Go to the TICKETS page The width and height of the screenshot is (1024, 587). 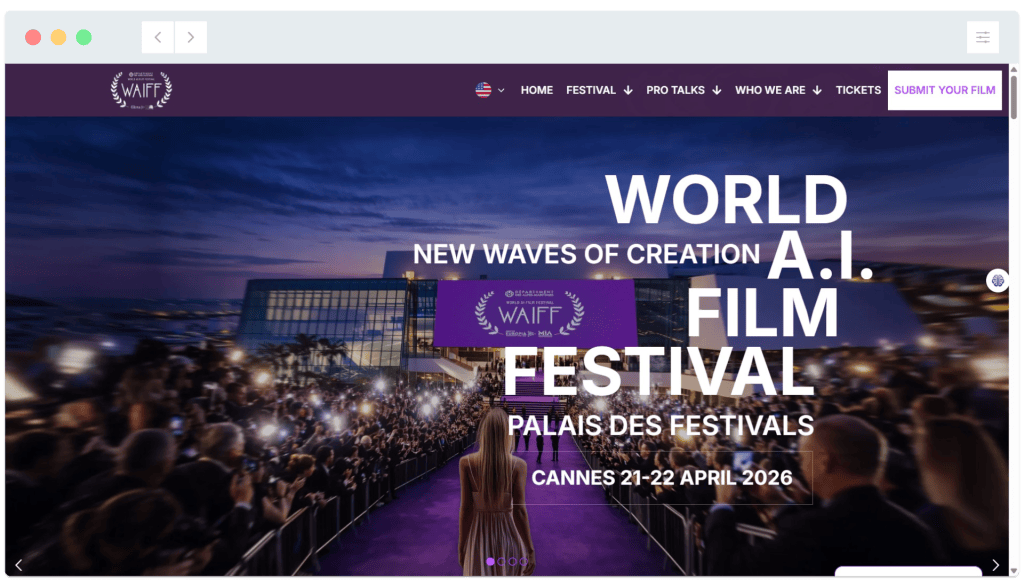click(858, 90)
